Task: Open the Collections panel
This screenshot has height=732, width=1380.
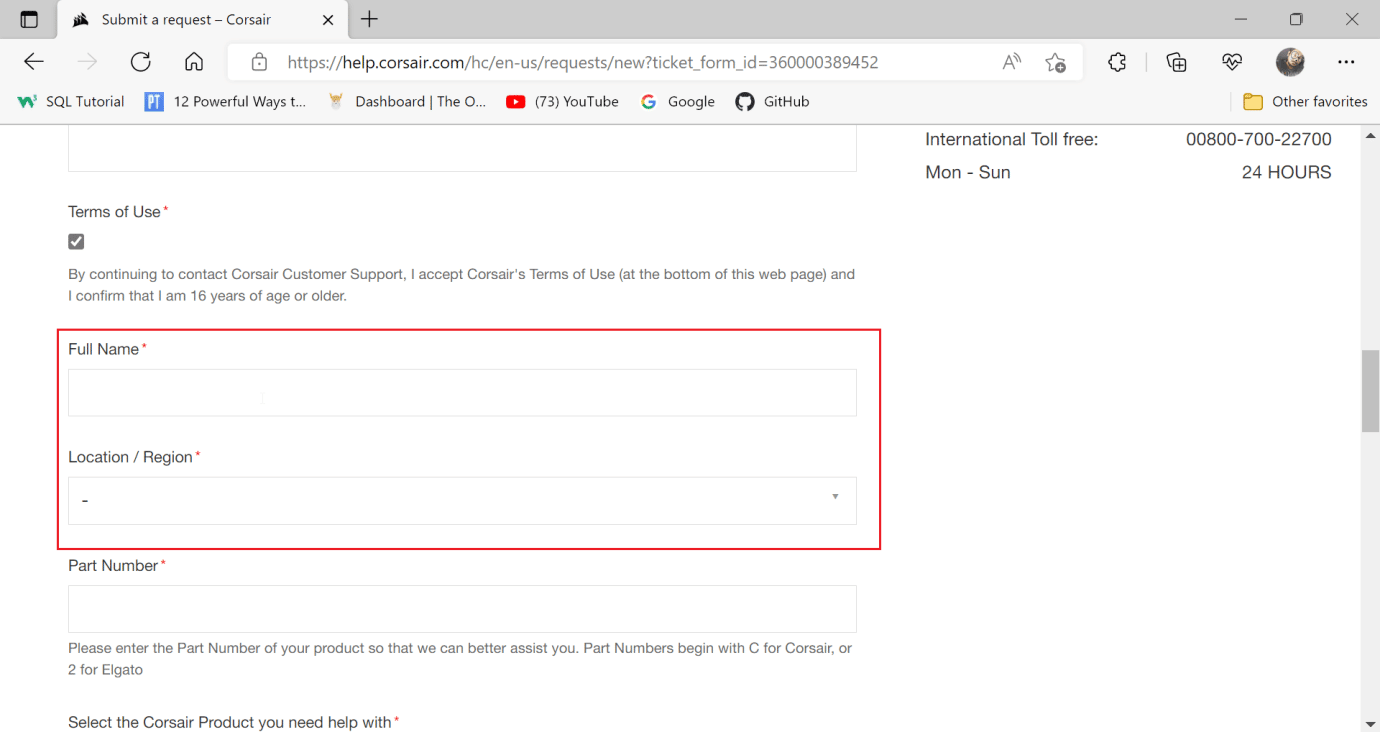Action: 1177,62
